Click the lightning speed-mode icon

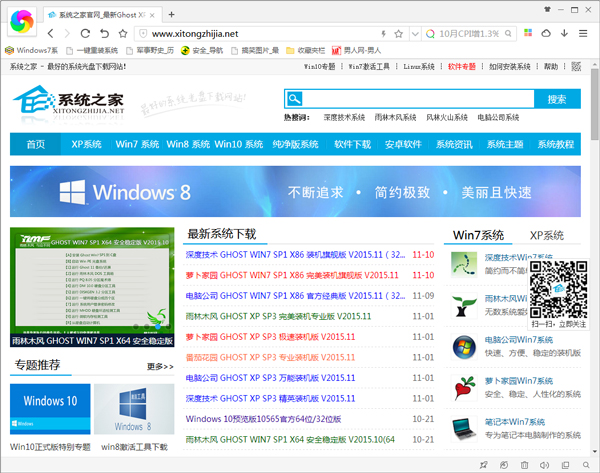pyautogui.click(x=383, y=34)
